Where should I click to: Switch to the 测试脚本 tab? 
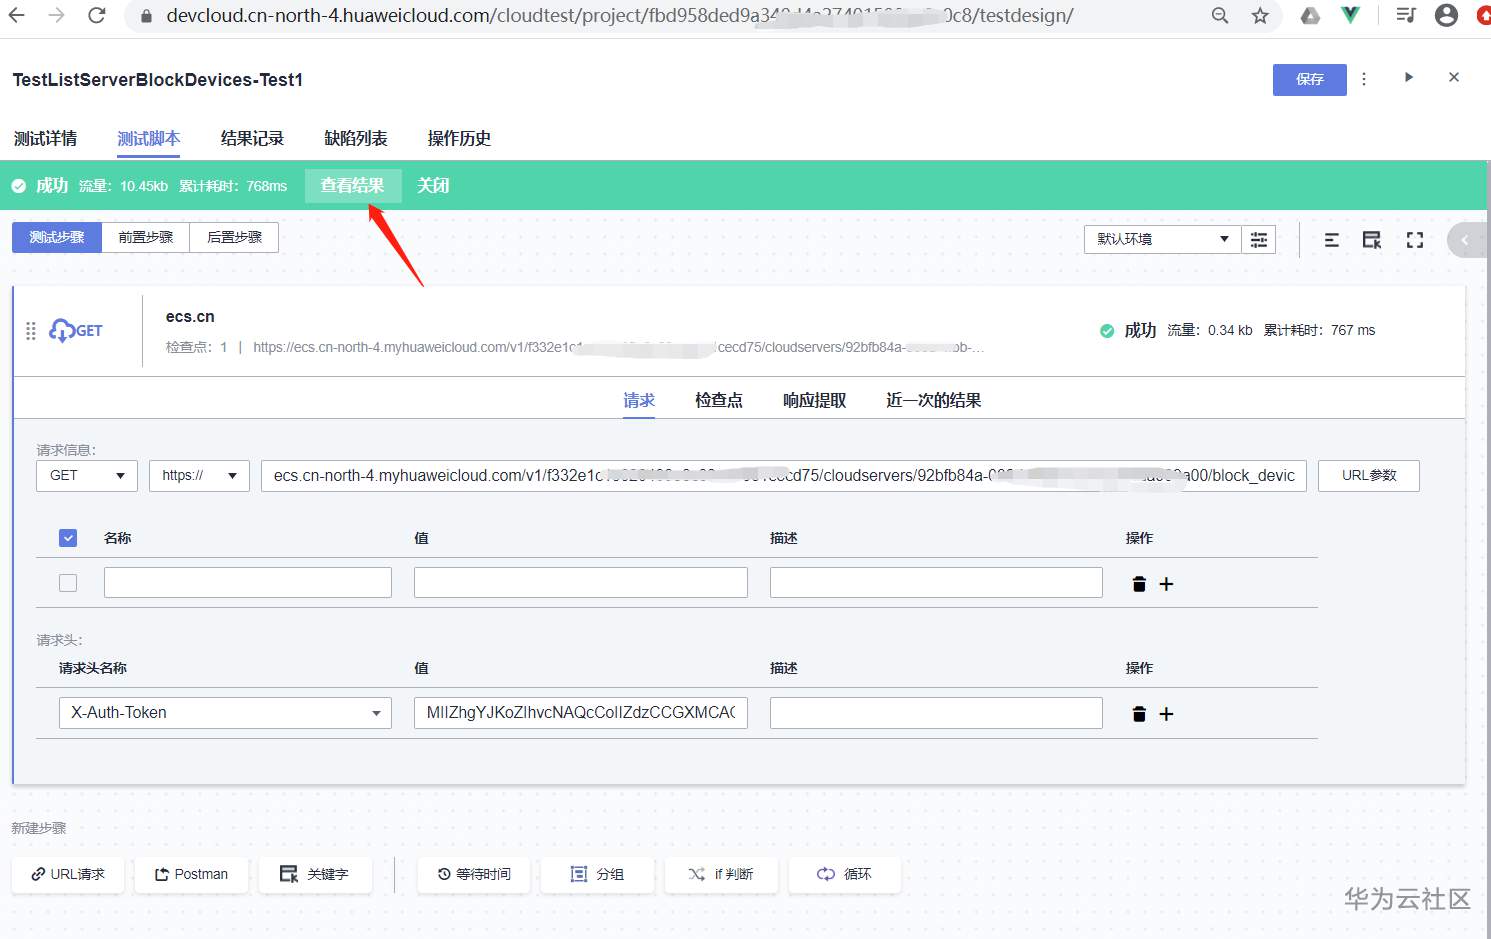(x=149, y=139)
